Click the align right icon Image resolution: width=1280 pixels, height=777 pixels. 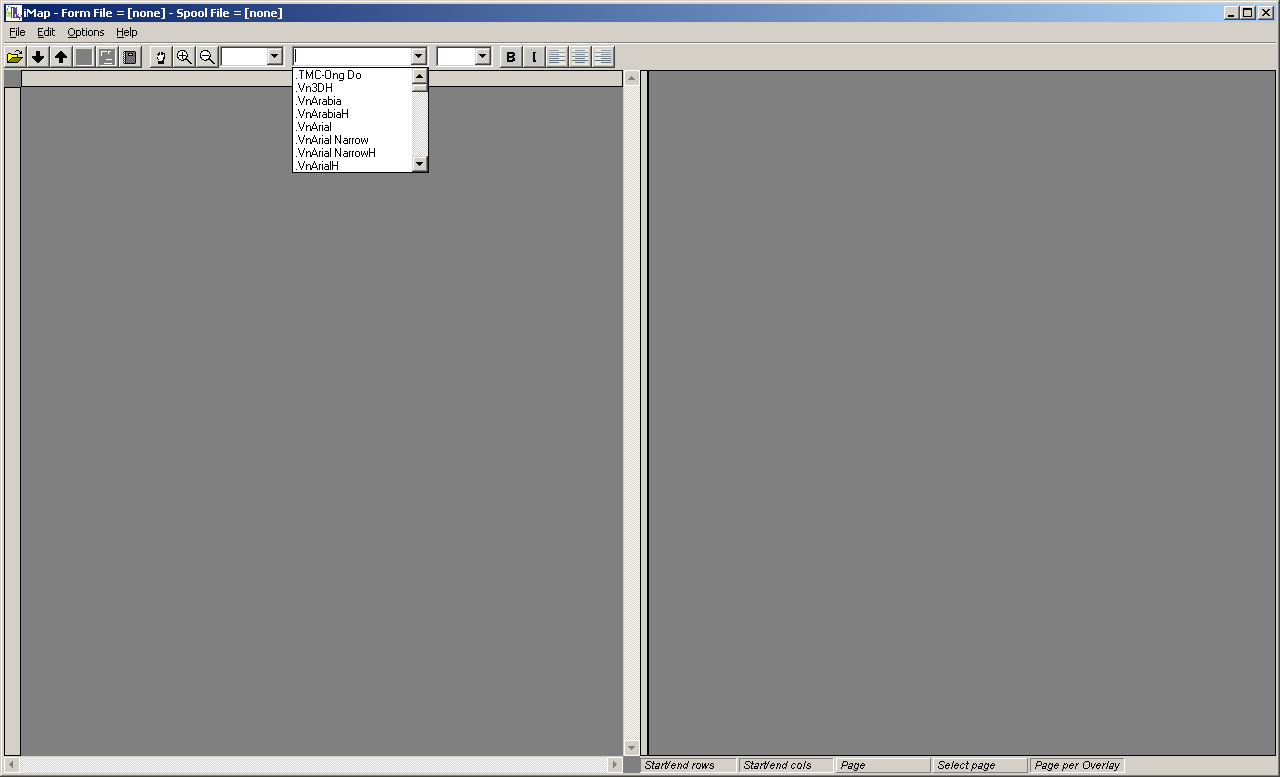tap(603, 57)
